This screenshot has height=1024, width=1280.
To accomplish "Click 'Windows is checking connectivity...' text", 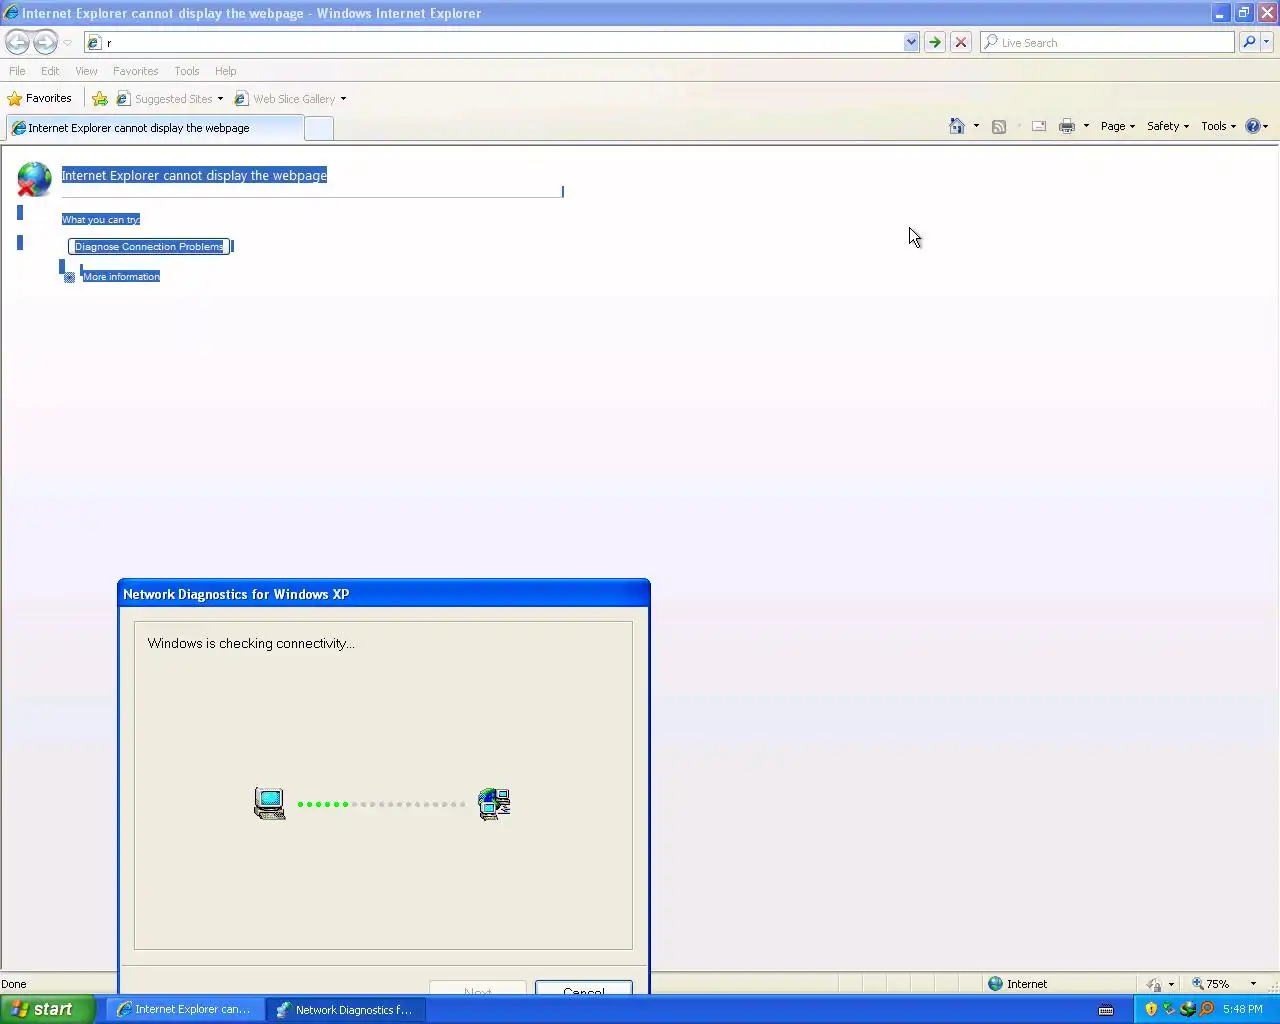I will pos(251,643).
